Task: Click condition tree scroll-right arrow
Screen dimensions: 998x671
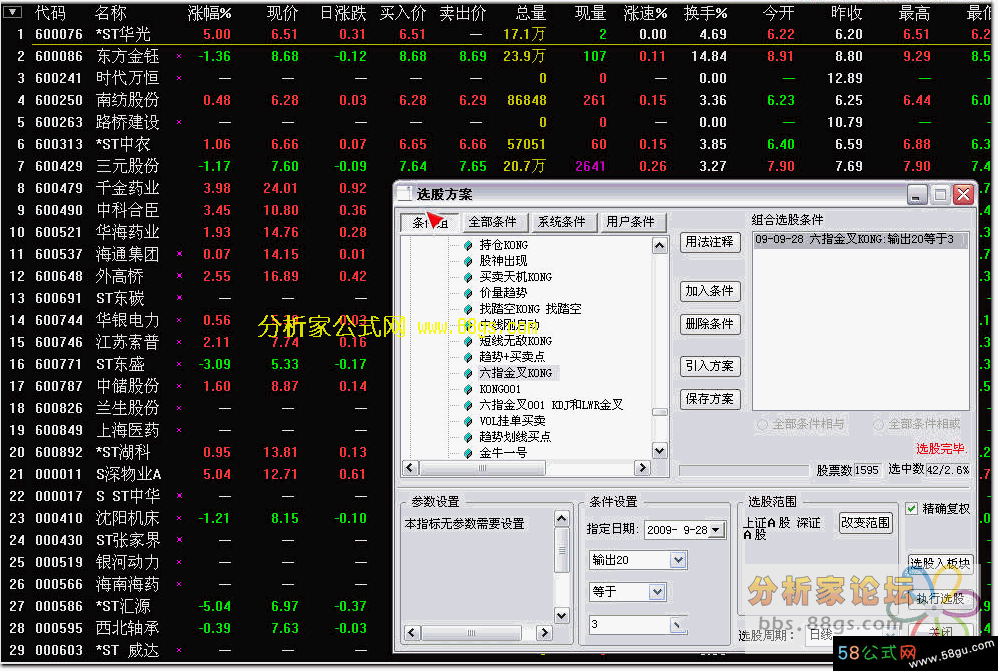Action: tap(642, 468)
